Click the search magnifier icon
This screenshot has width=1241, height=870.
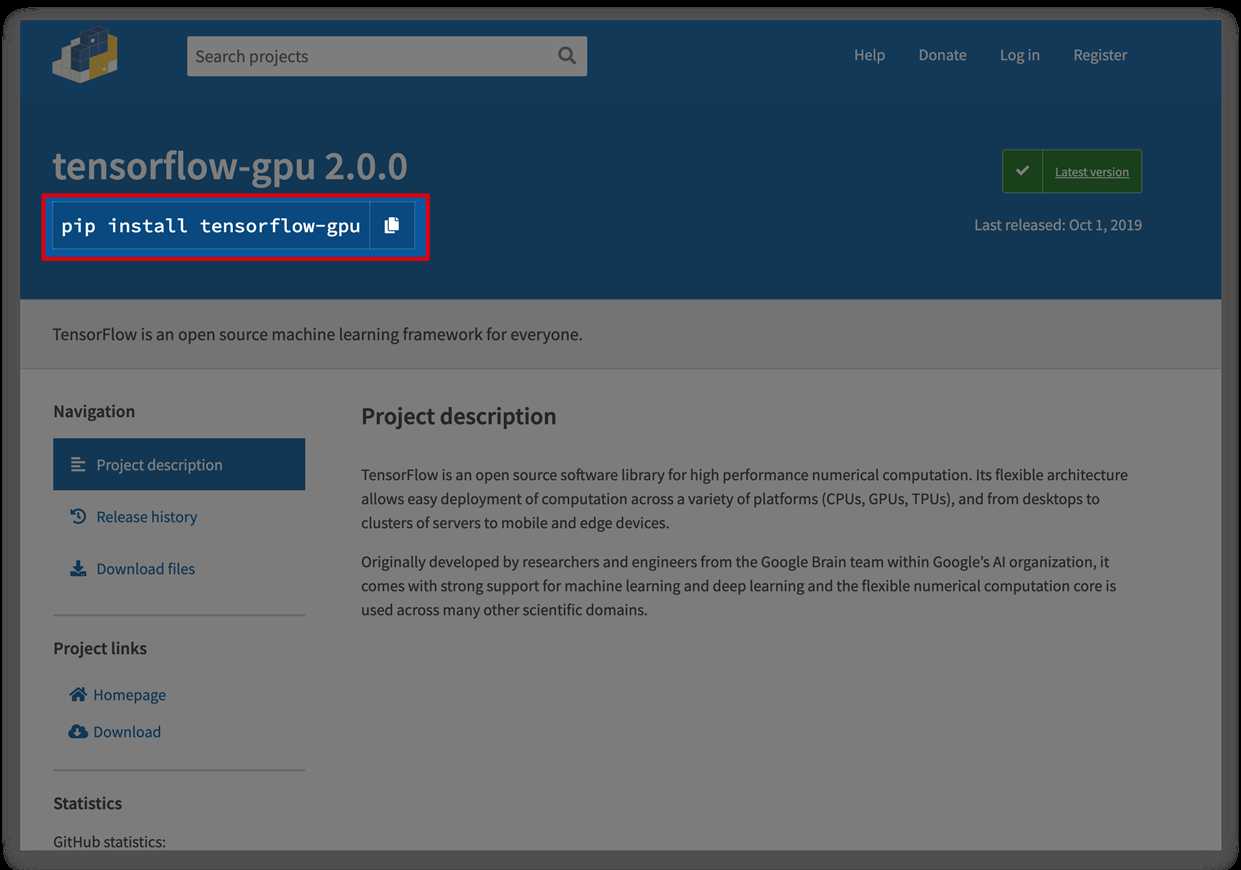click(x=567, y=56)
